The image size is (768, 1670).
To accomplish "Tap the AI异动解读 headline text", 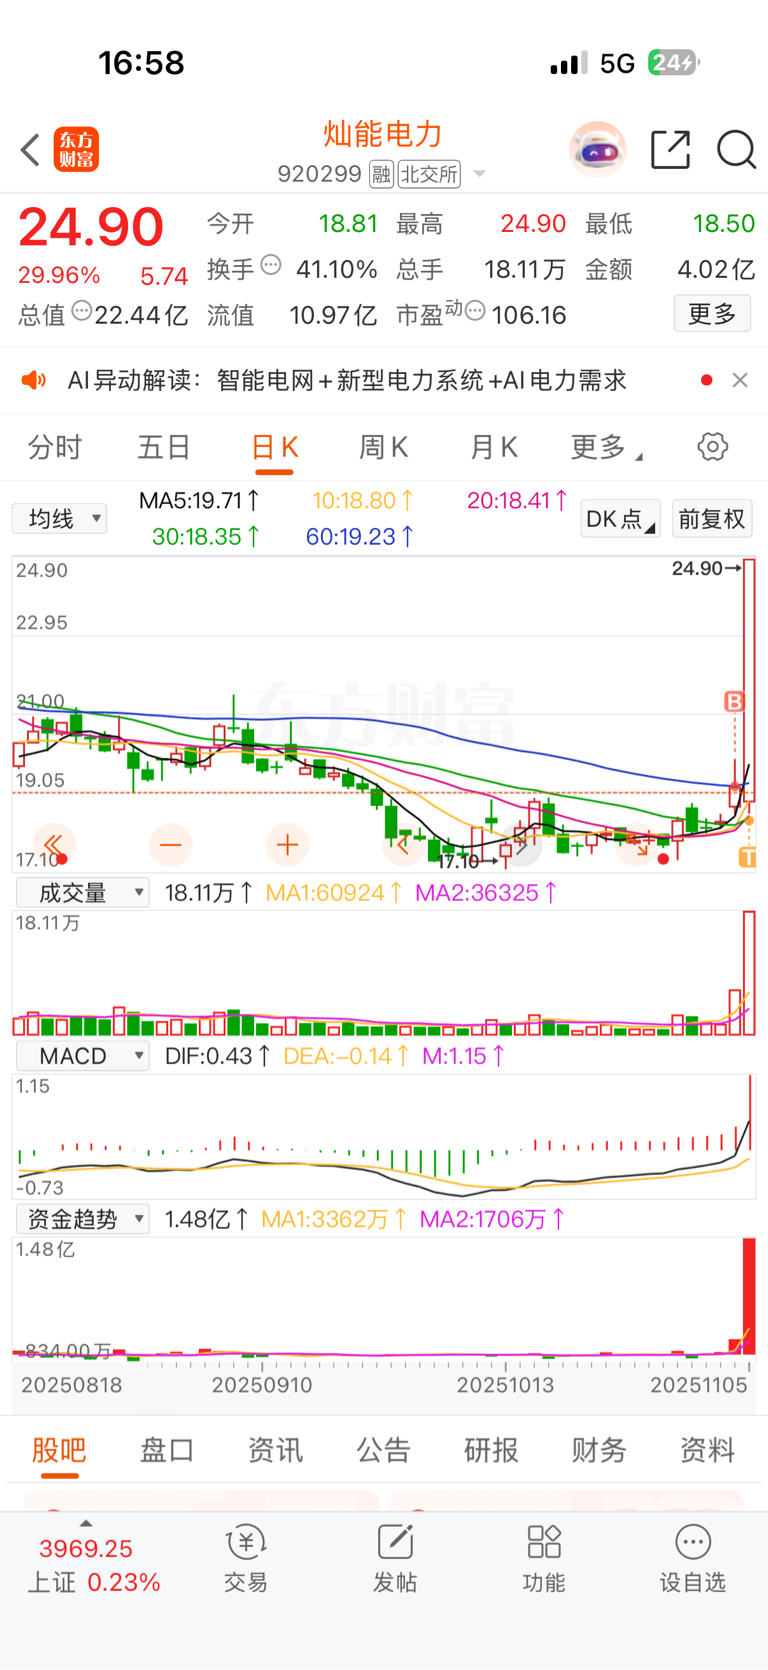I will coord(346,380).
